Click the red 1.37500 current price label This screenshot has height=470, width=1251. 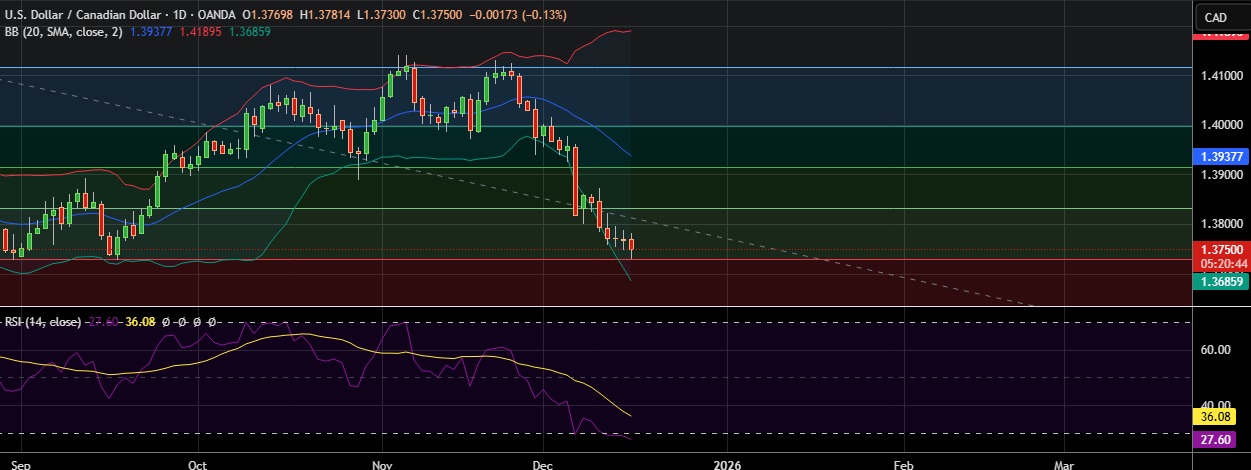pyautogui.click(x=1222, y=249)
